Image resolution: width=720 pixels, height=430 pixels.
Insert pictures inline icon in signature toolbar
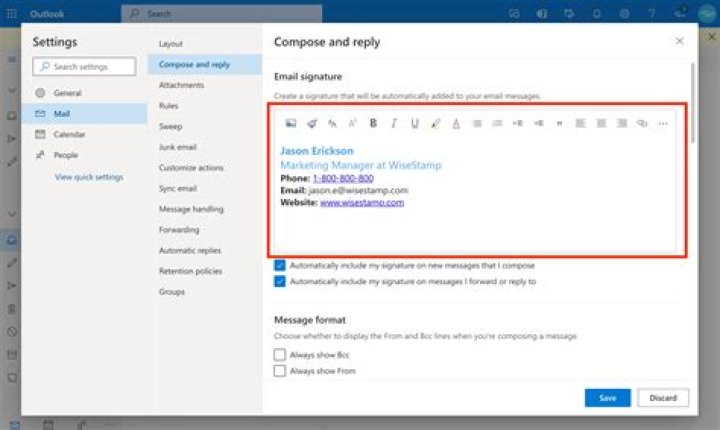[x=291, y=123]
